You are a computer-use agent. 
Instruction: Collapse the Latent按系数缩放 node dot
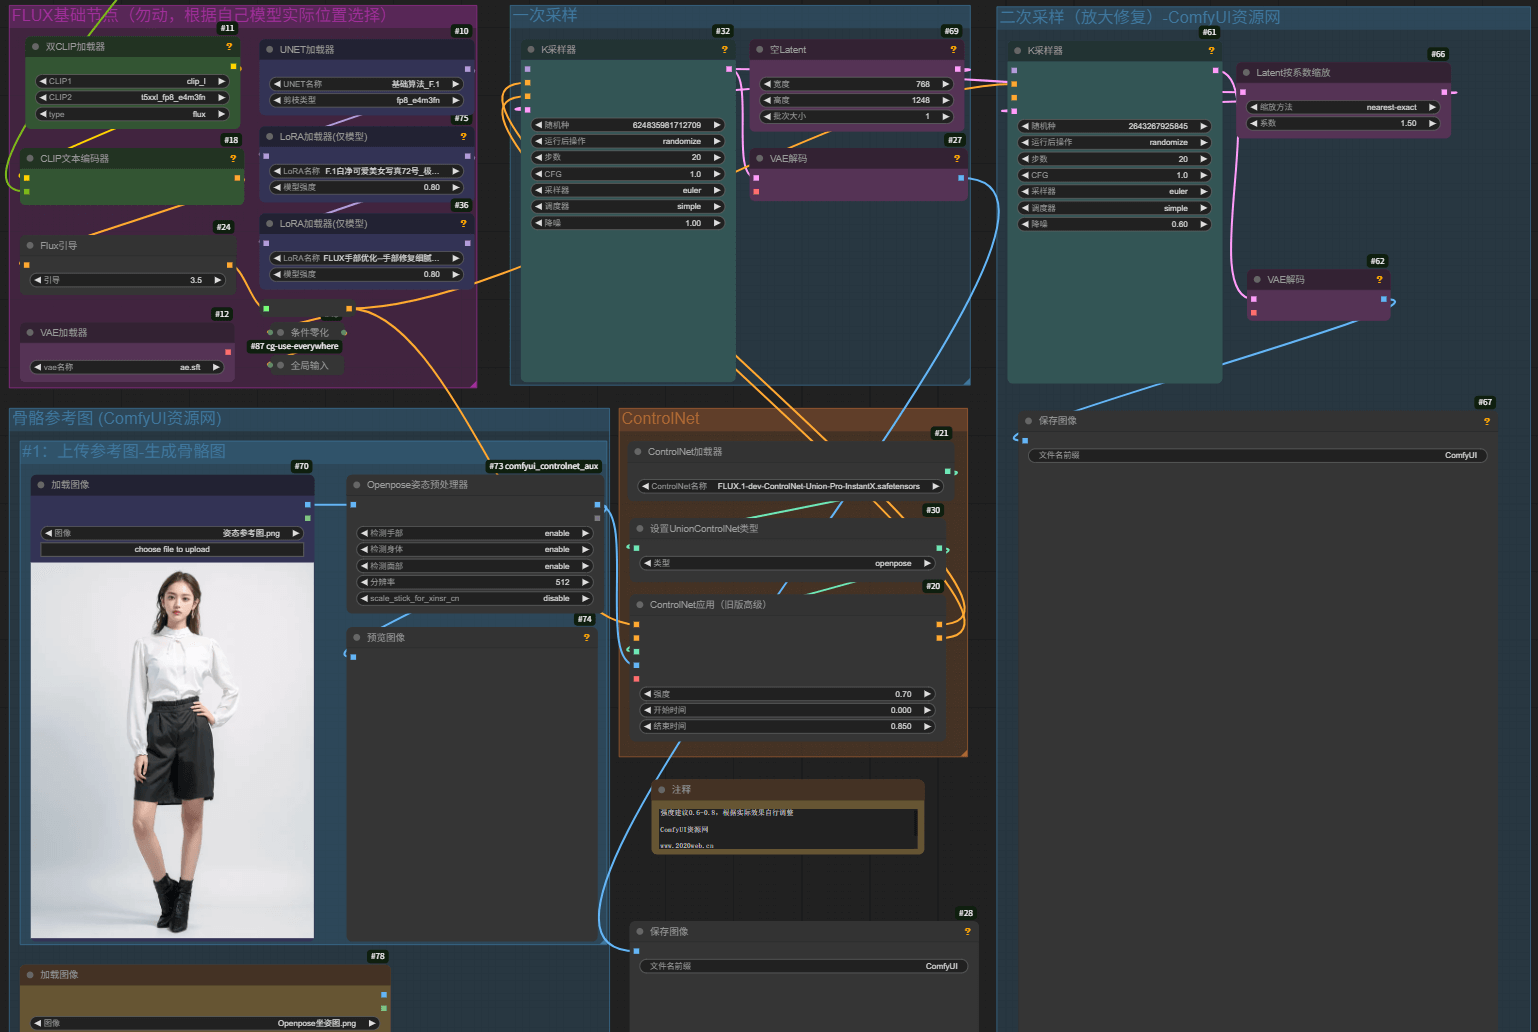coord(1246,73)
